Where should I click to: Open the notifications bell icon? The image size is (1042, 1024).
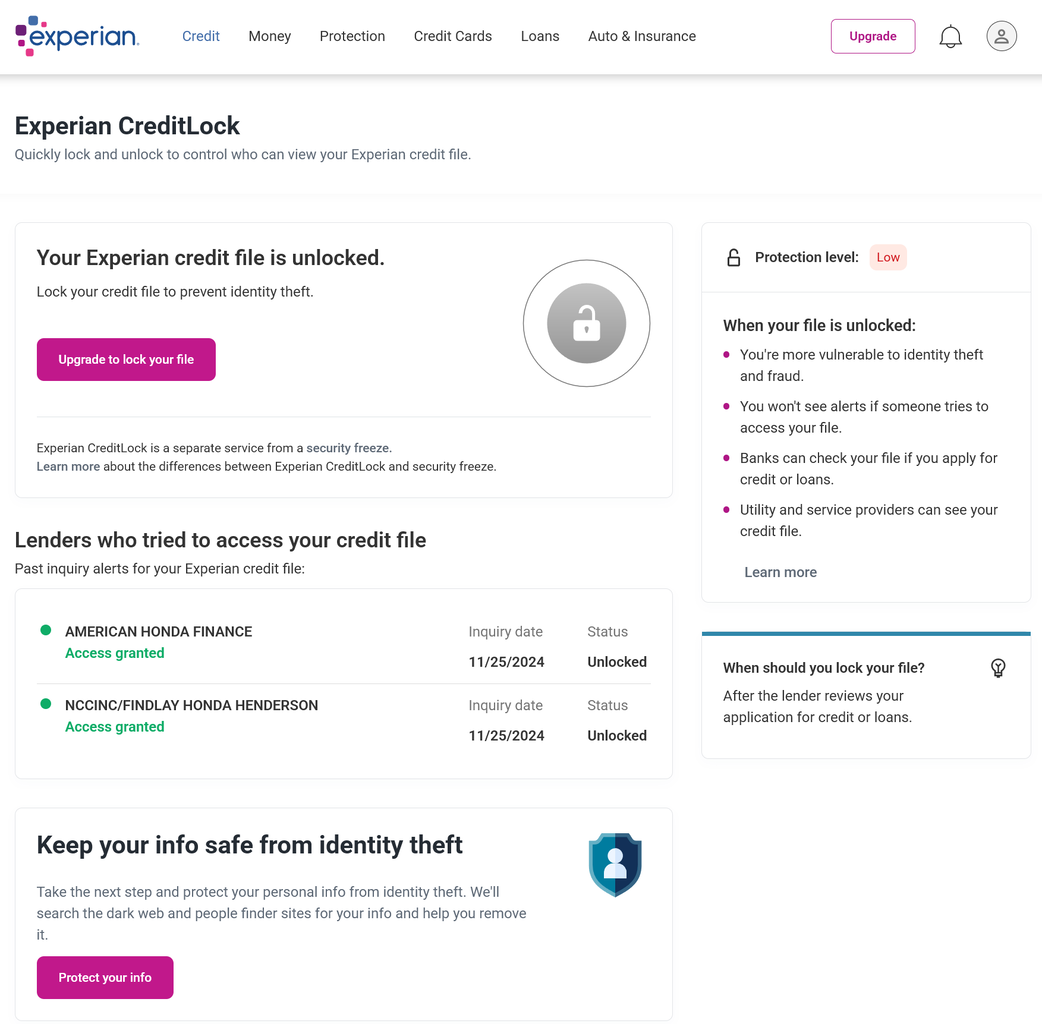(950, 37)
